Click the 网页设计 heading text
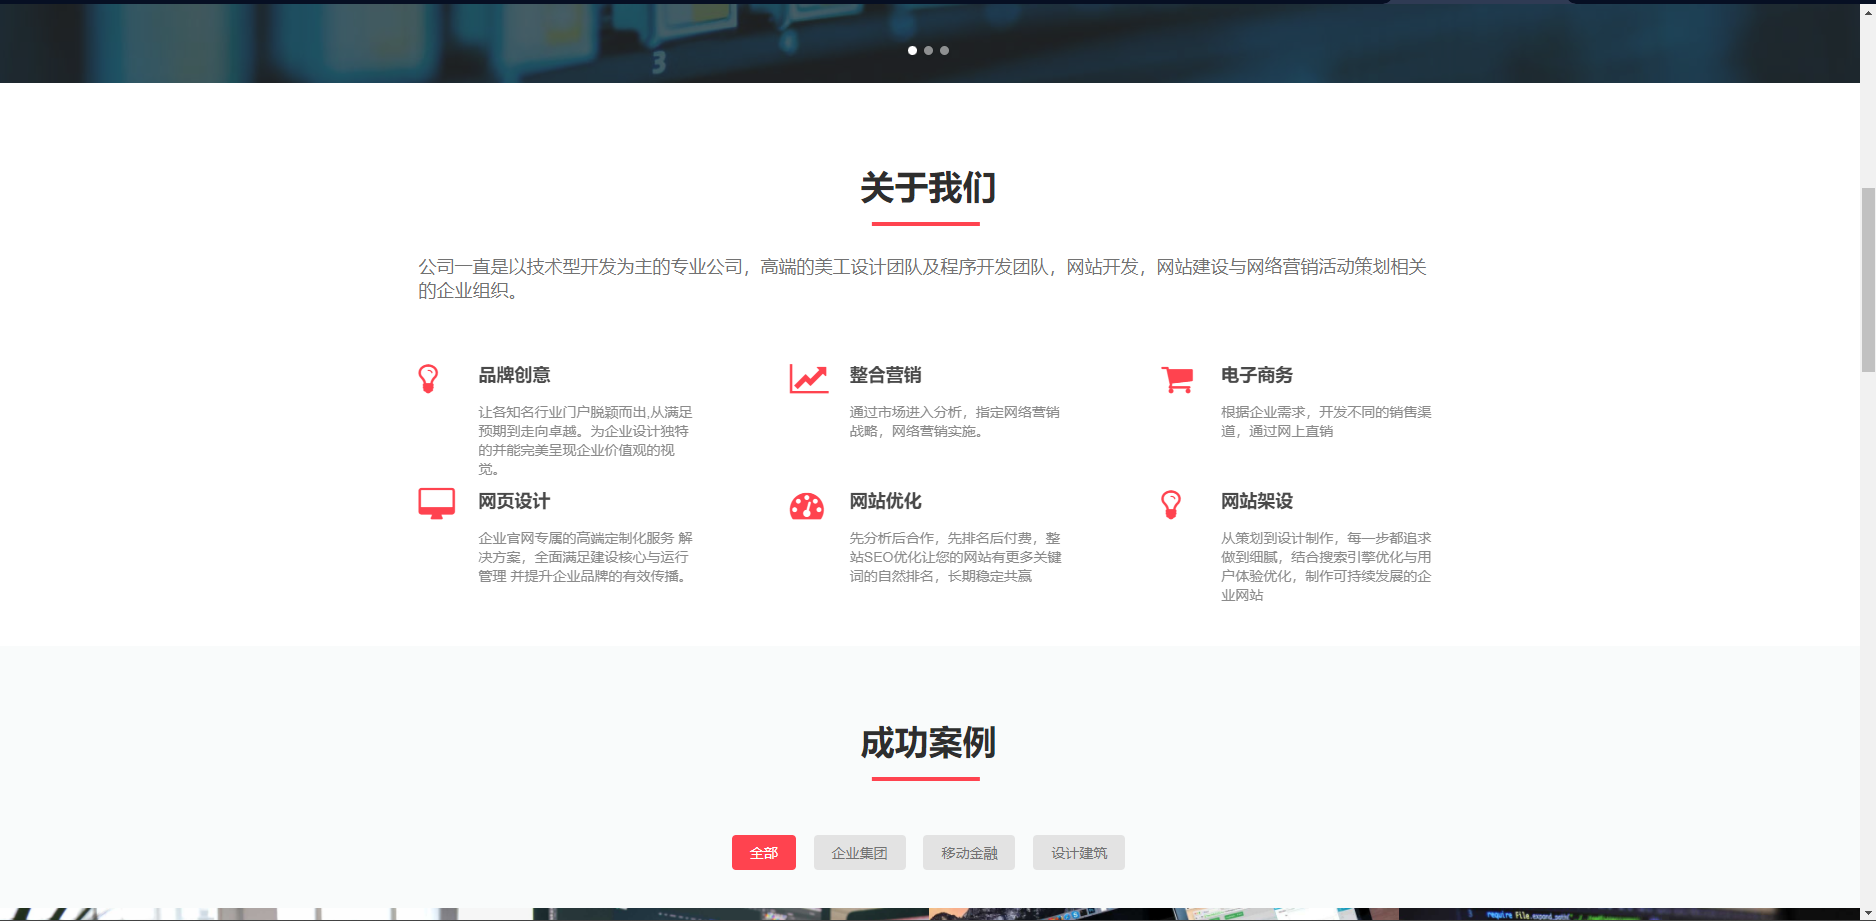 pyautogui.click(x=514, y=501)
